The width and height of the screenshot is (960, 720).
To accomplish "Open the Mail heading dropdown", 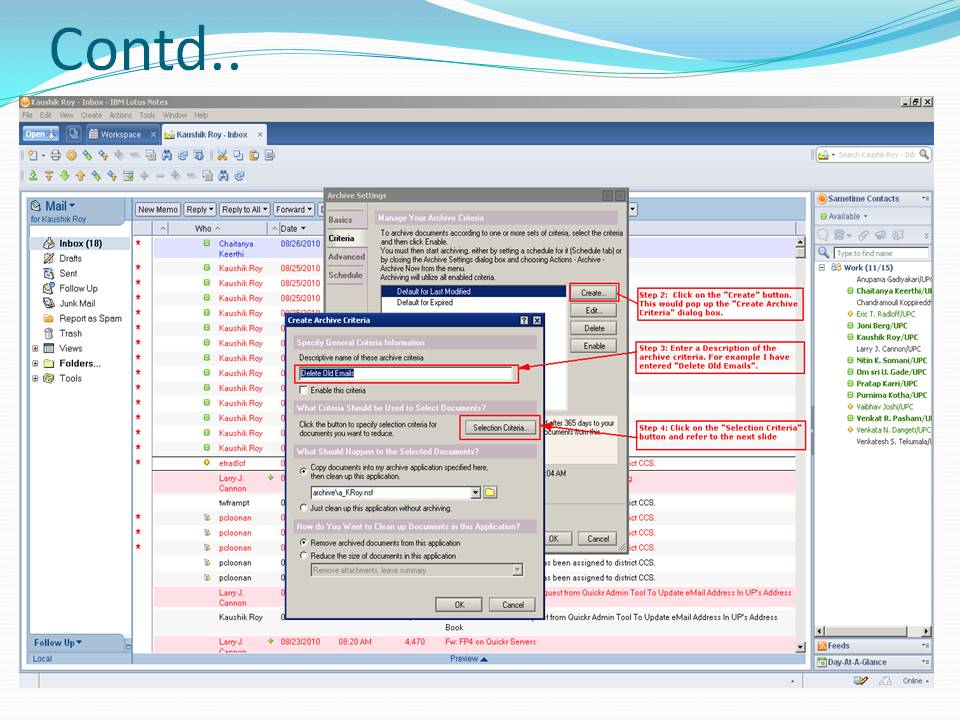I will 72,206.
